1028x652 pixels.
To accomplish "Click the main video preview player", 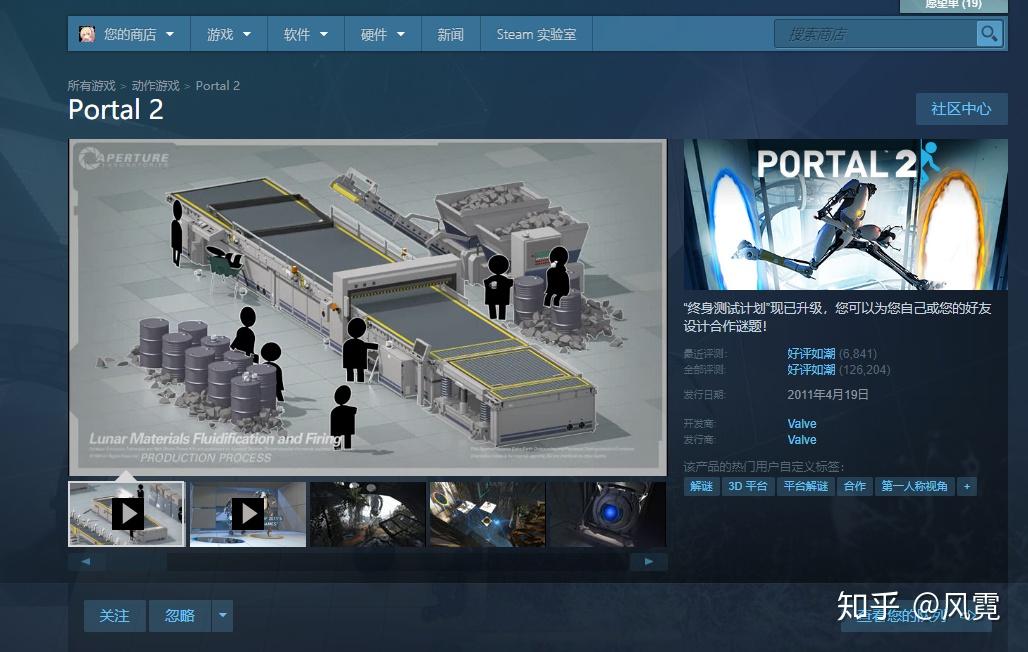I will point(368,307).
